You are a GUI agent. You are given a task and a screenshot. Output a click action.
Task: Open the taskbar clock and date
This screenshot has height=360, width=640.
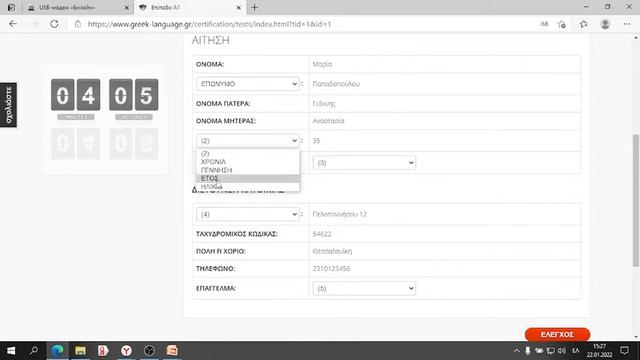pyautogui.click(x=599, y=351)
